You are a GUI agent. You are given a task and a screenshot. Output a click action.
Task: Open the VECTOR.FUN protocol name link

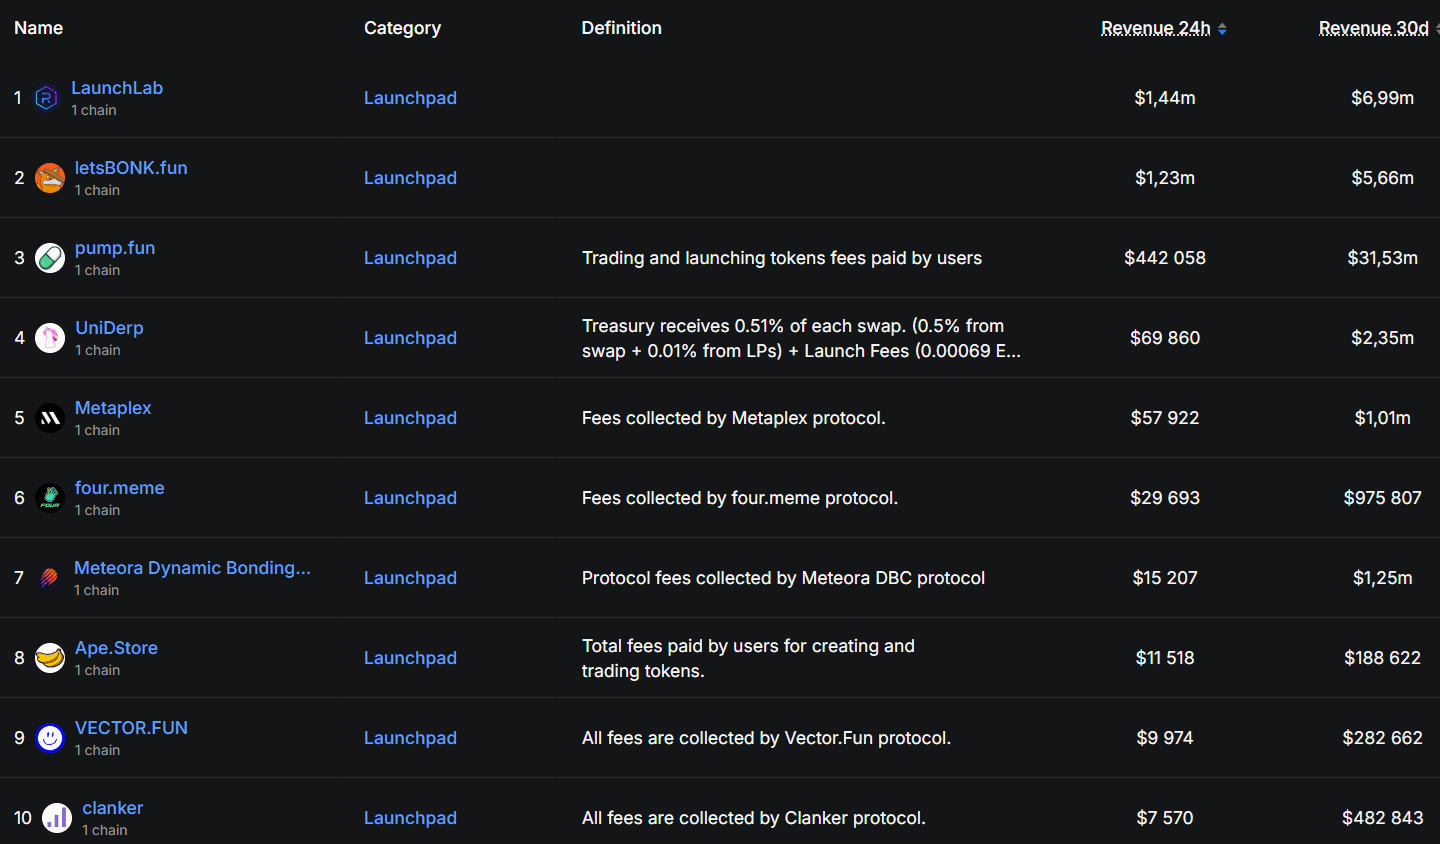pyautogui.click(x=131, y=728)
